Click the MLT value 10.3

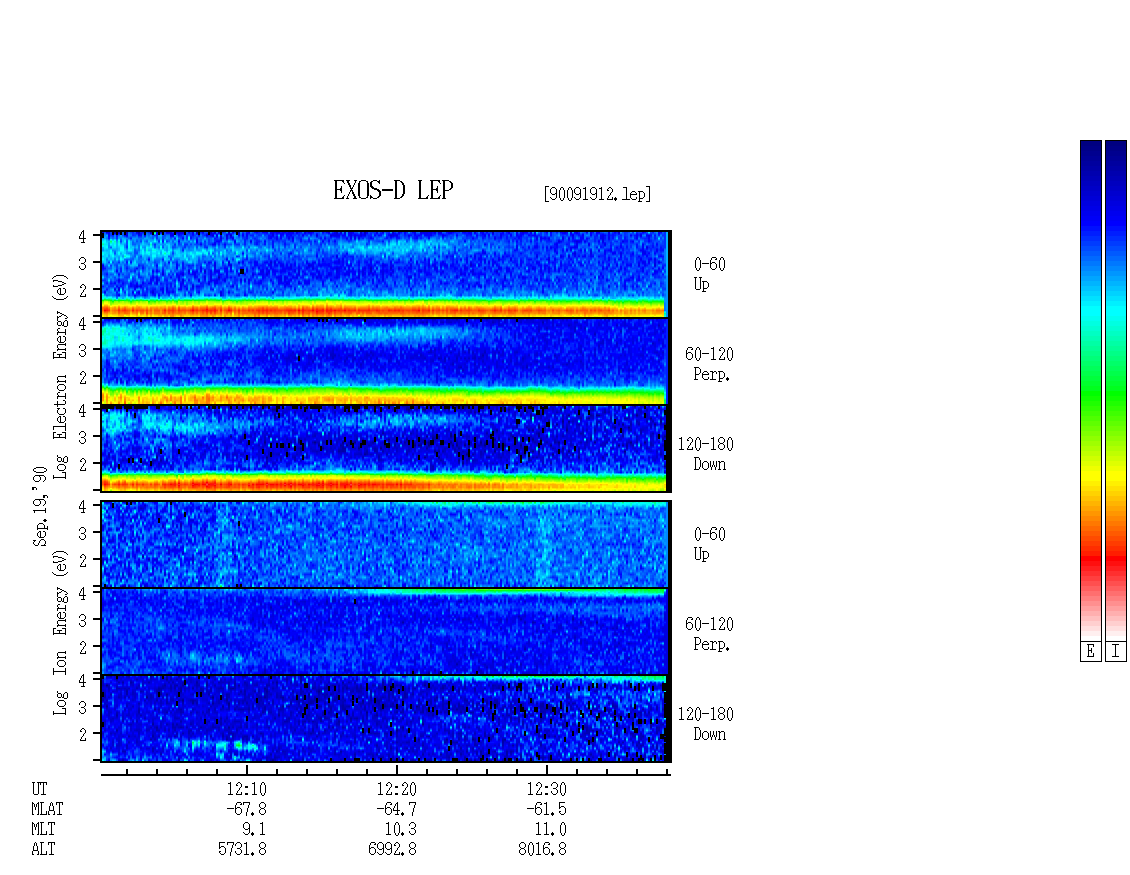400,830
